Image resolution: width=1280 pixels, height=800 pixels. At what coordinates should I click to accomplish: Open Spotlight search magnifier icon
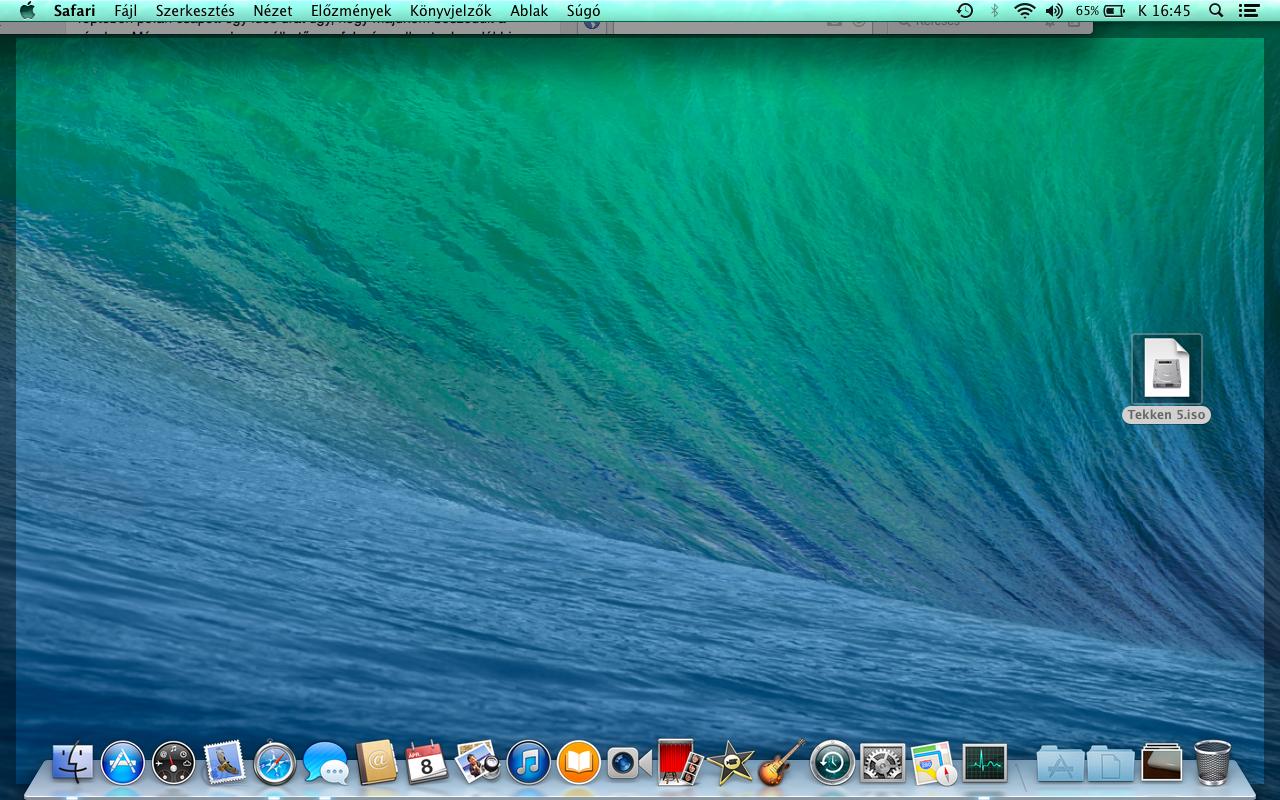pyautogui.click(x=1216, y=10)
